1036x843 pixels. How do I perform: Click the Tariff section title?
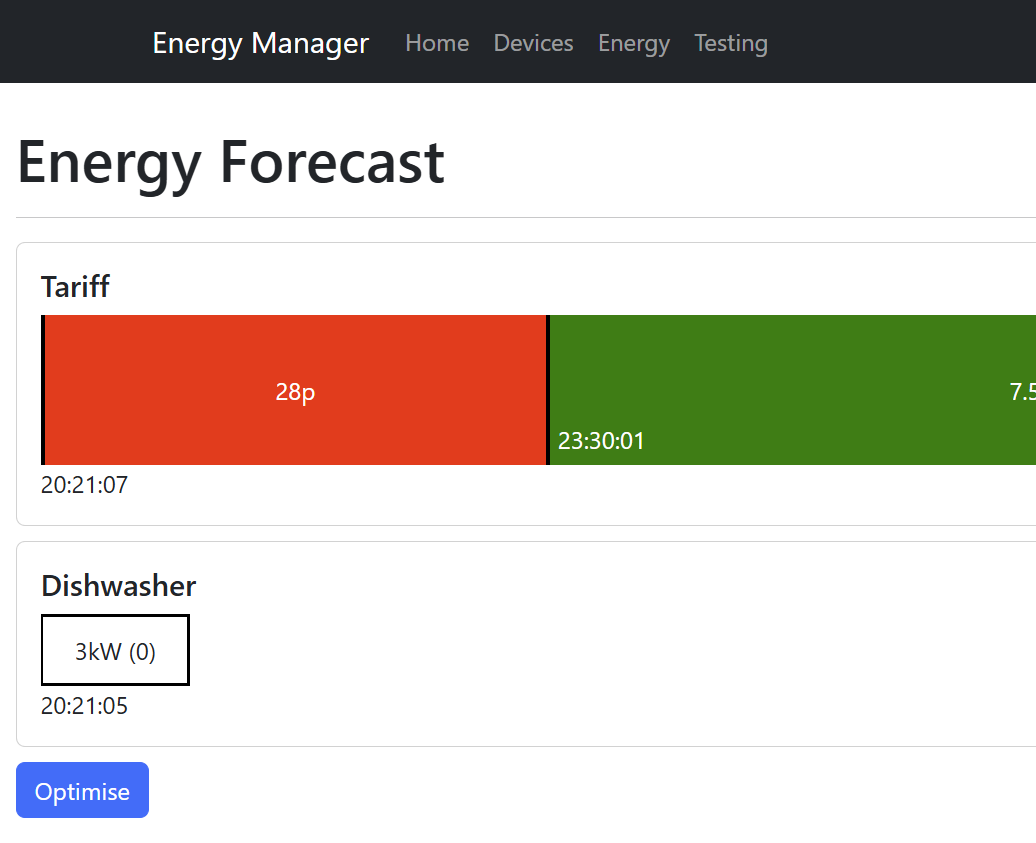tap(75, 287)
